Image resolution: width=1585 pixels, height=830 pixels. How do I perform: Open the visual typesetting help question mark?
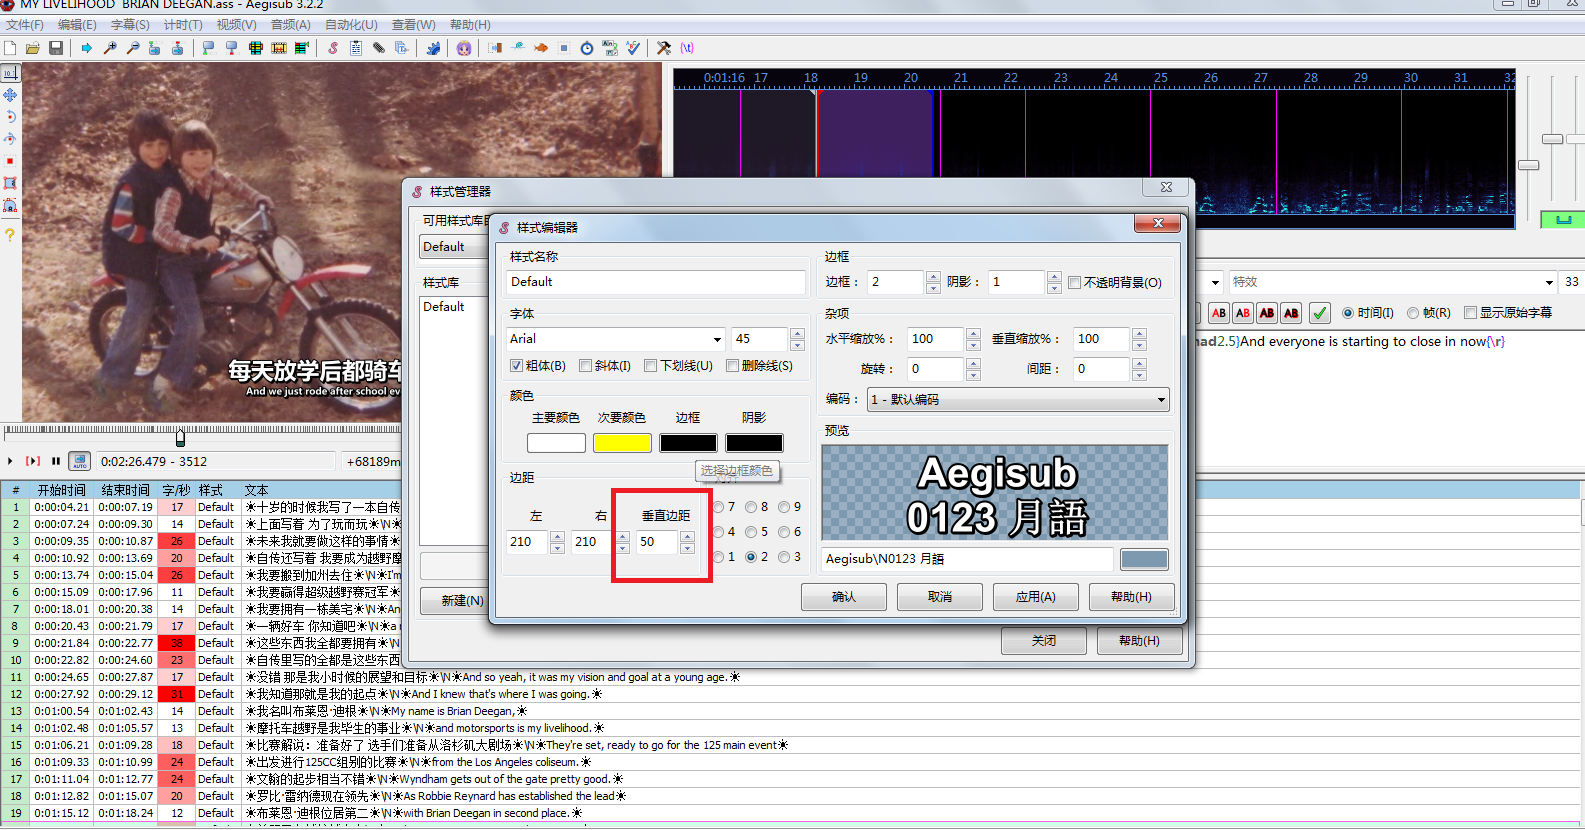(x=10, y=235)
